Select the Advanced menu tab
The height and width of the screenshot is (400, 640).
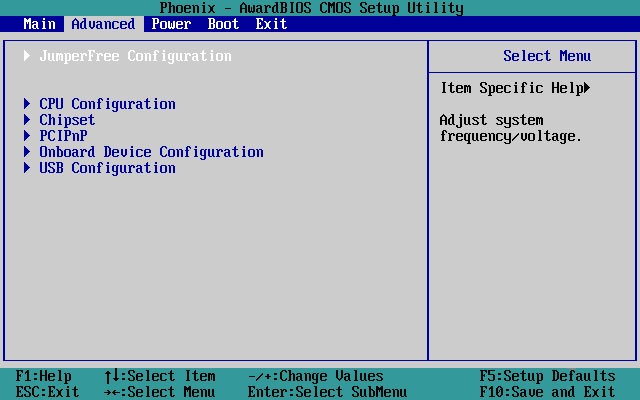tap(103, 24)
